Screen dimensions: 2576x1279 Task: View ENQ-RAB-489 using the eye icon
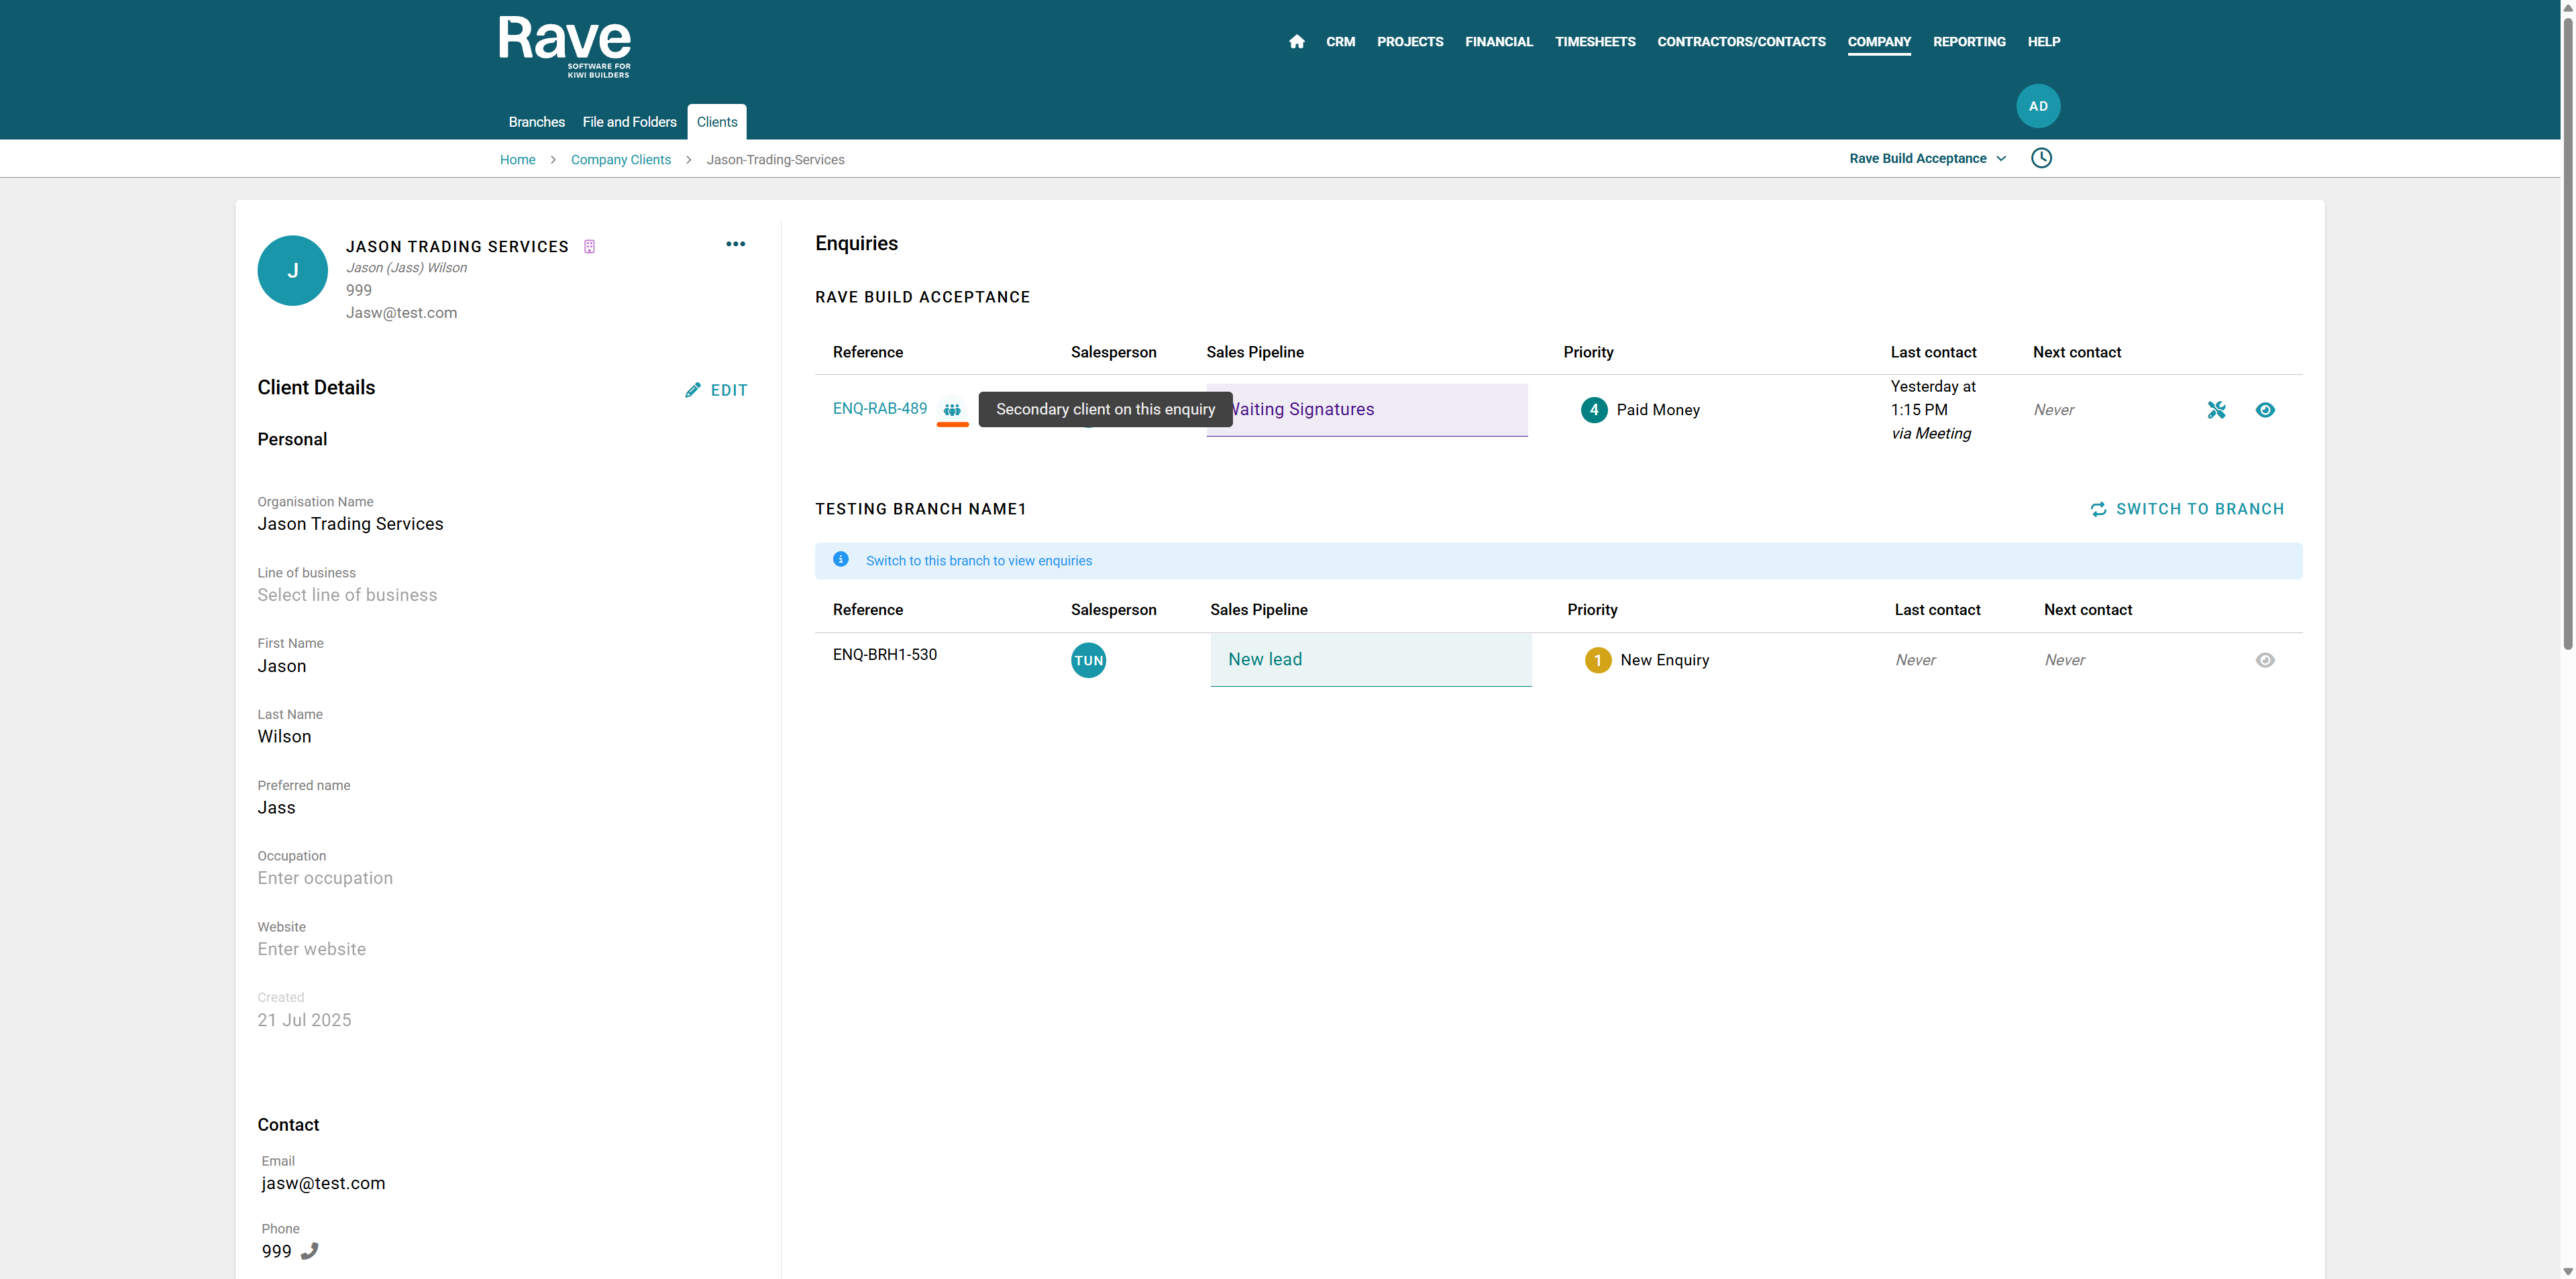pyautogui.click(x=2265, y=410)
